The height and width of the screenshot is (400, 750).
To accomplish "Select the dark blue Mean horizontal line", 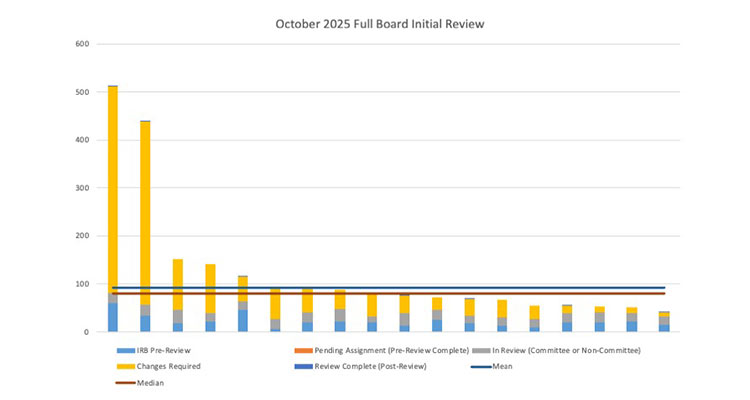I will pyautogui.click(x=400, y=287).
